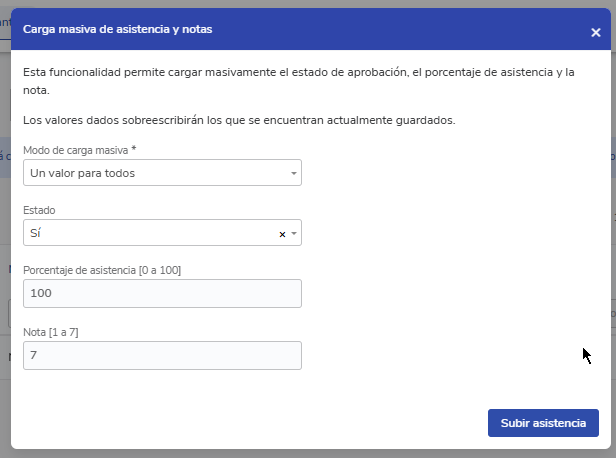Click the 'Sí' value in Estado field
This screenshot has height=458, width=616.
[x=36, y=233]
